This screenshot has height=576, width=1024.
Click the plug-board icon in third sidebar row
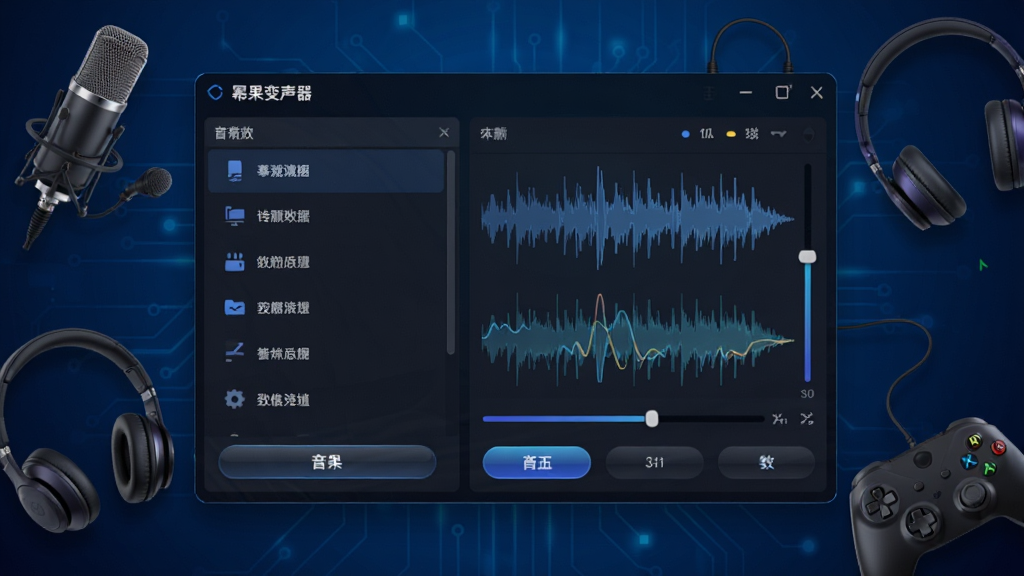pyautogui.click(x=234, y=262)
